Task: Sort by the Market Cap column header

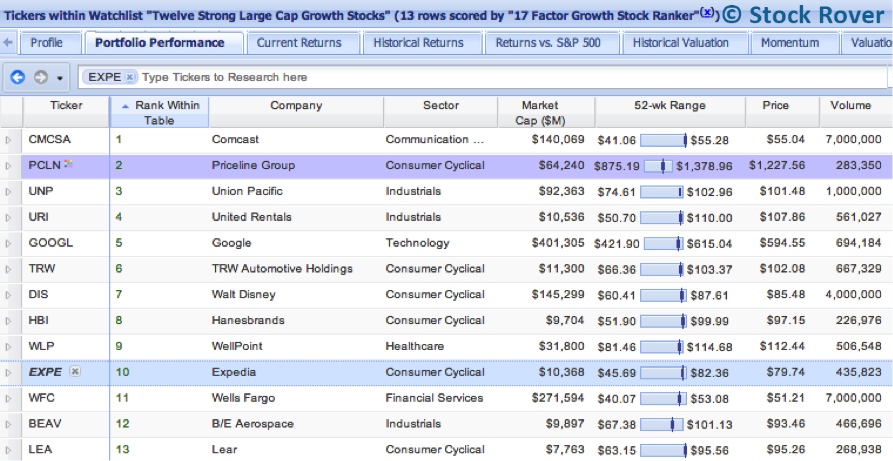Action: tap(546, 112)
